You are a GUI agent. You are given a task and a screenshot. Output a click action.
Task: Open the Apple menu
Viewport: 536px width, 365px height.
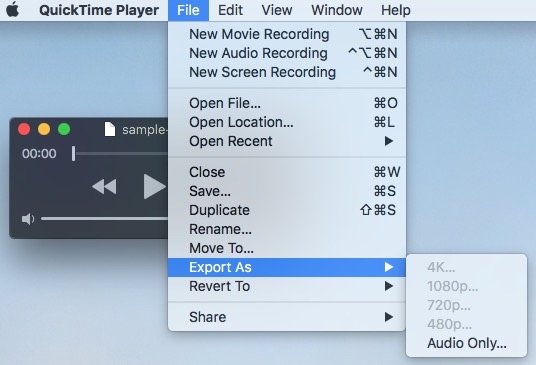(x=13, y=10)
